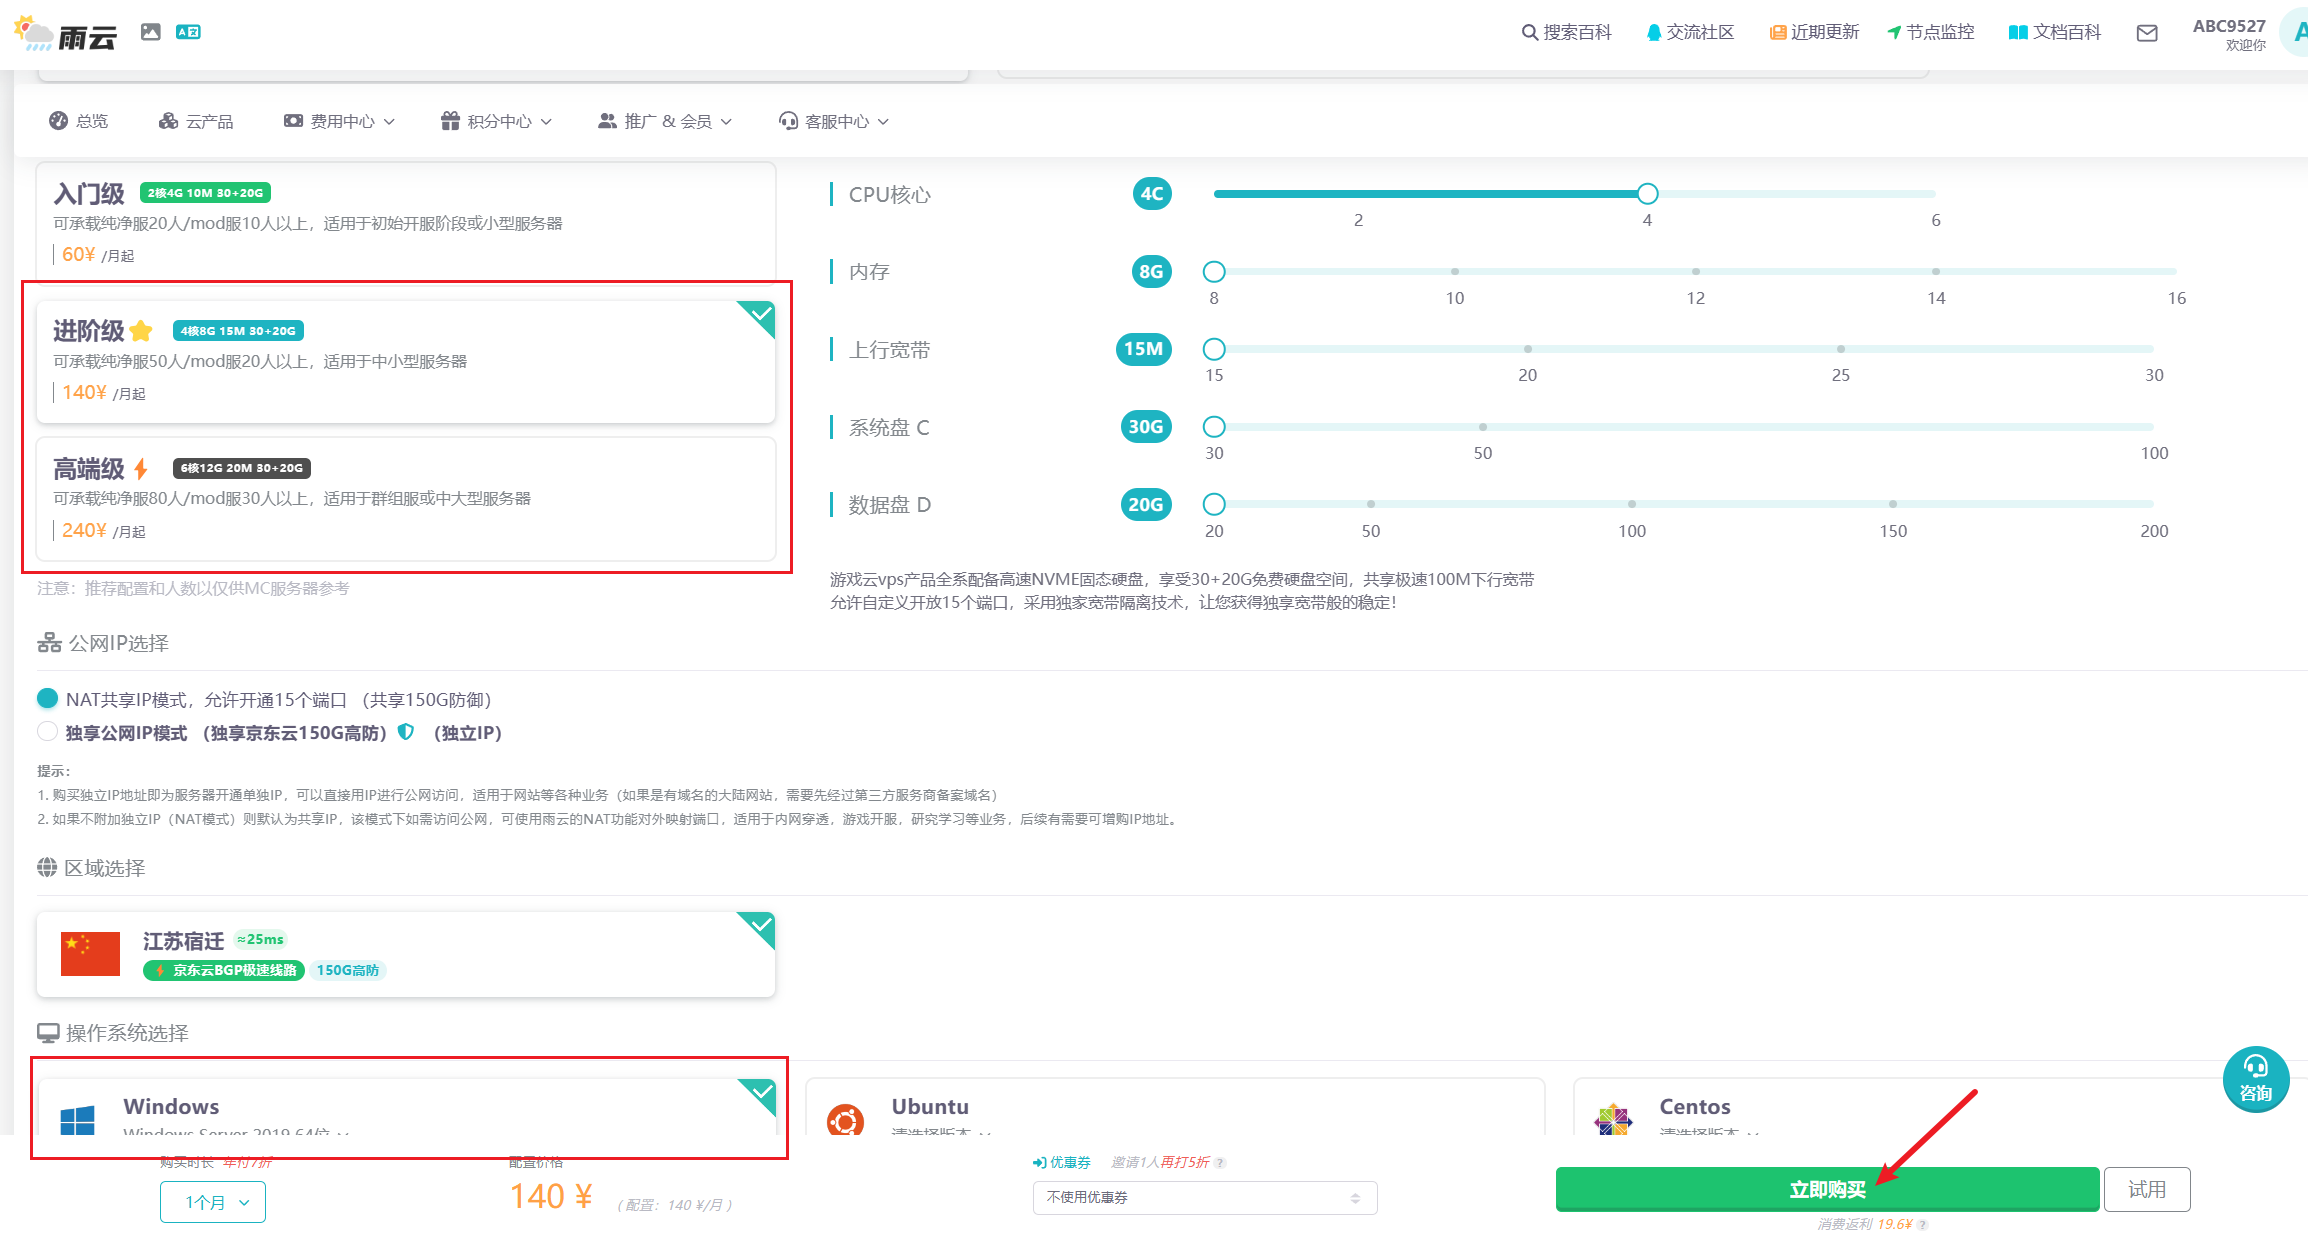Screen dimensions: 2308x1239
Task: Select 独享公网IP模式 radio option
Action: pyautogui.click(x=47, y=731)
